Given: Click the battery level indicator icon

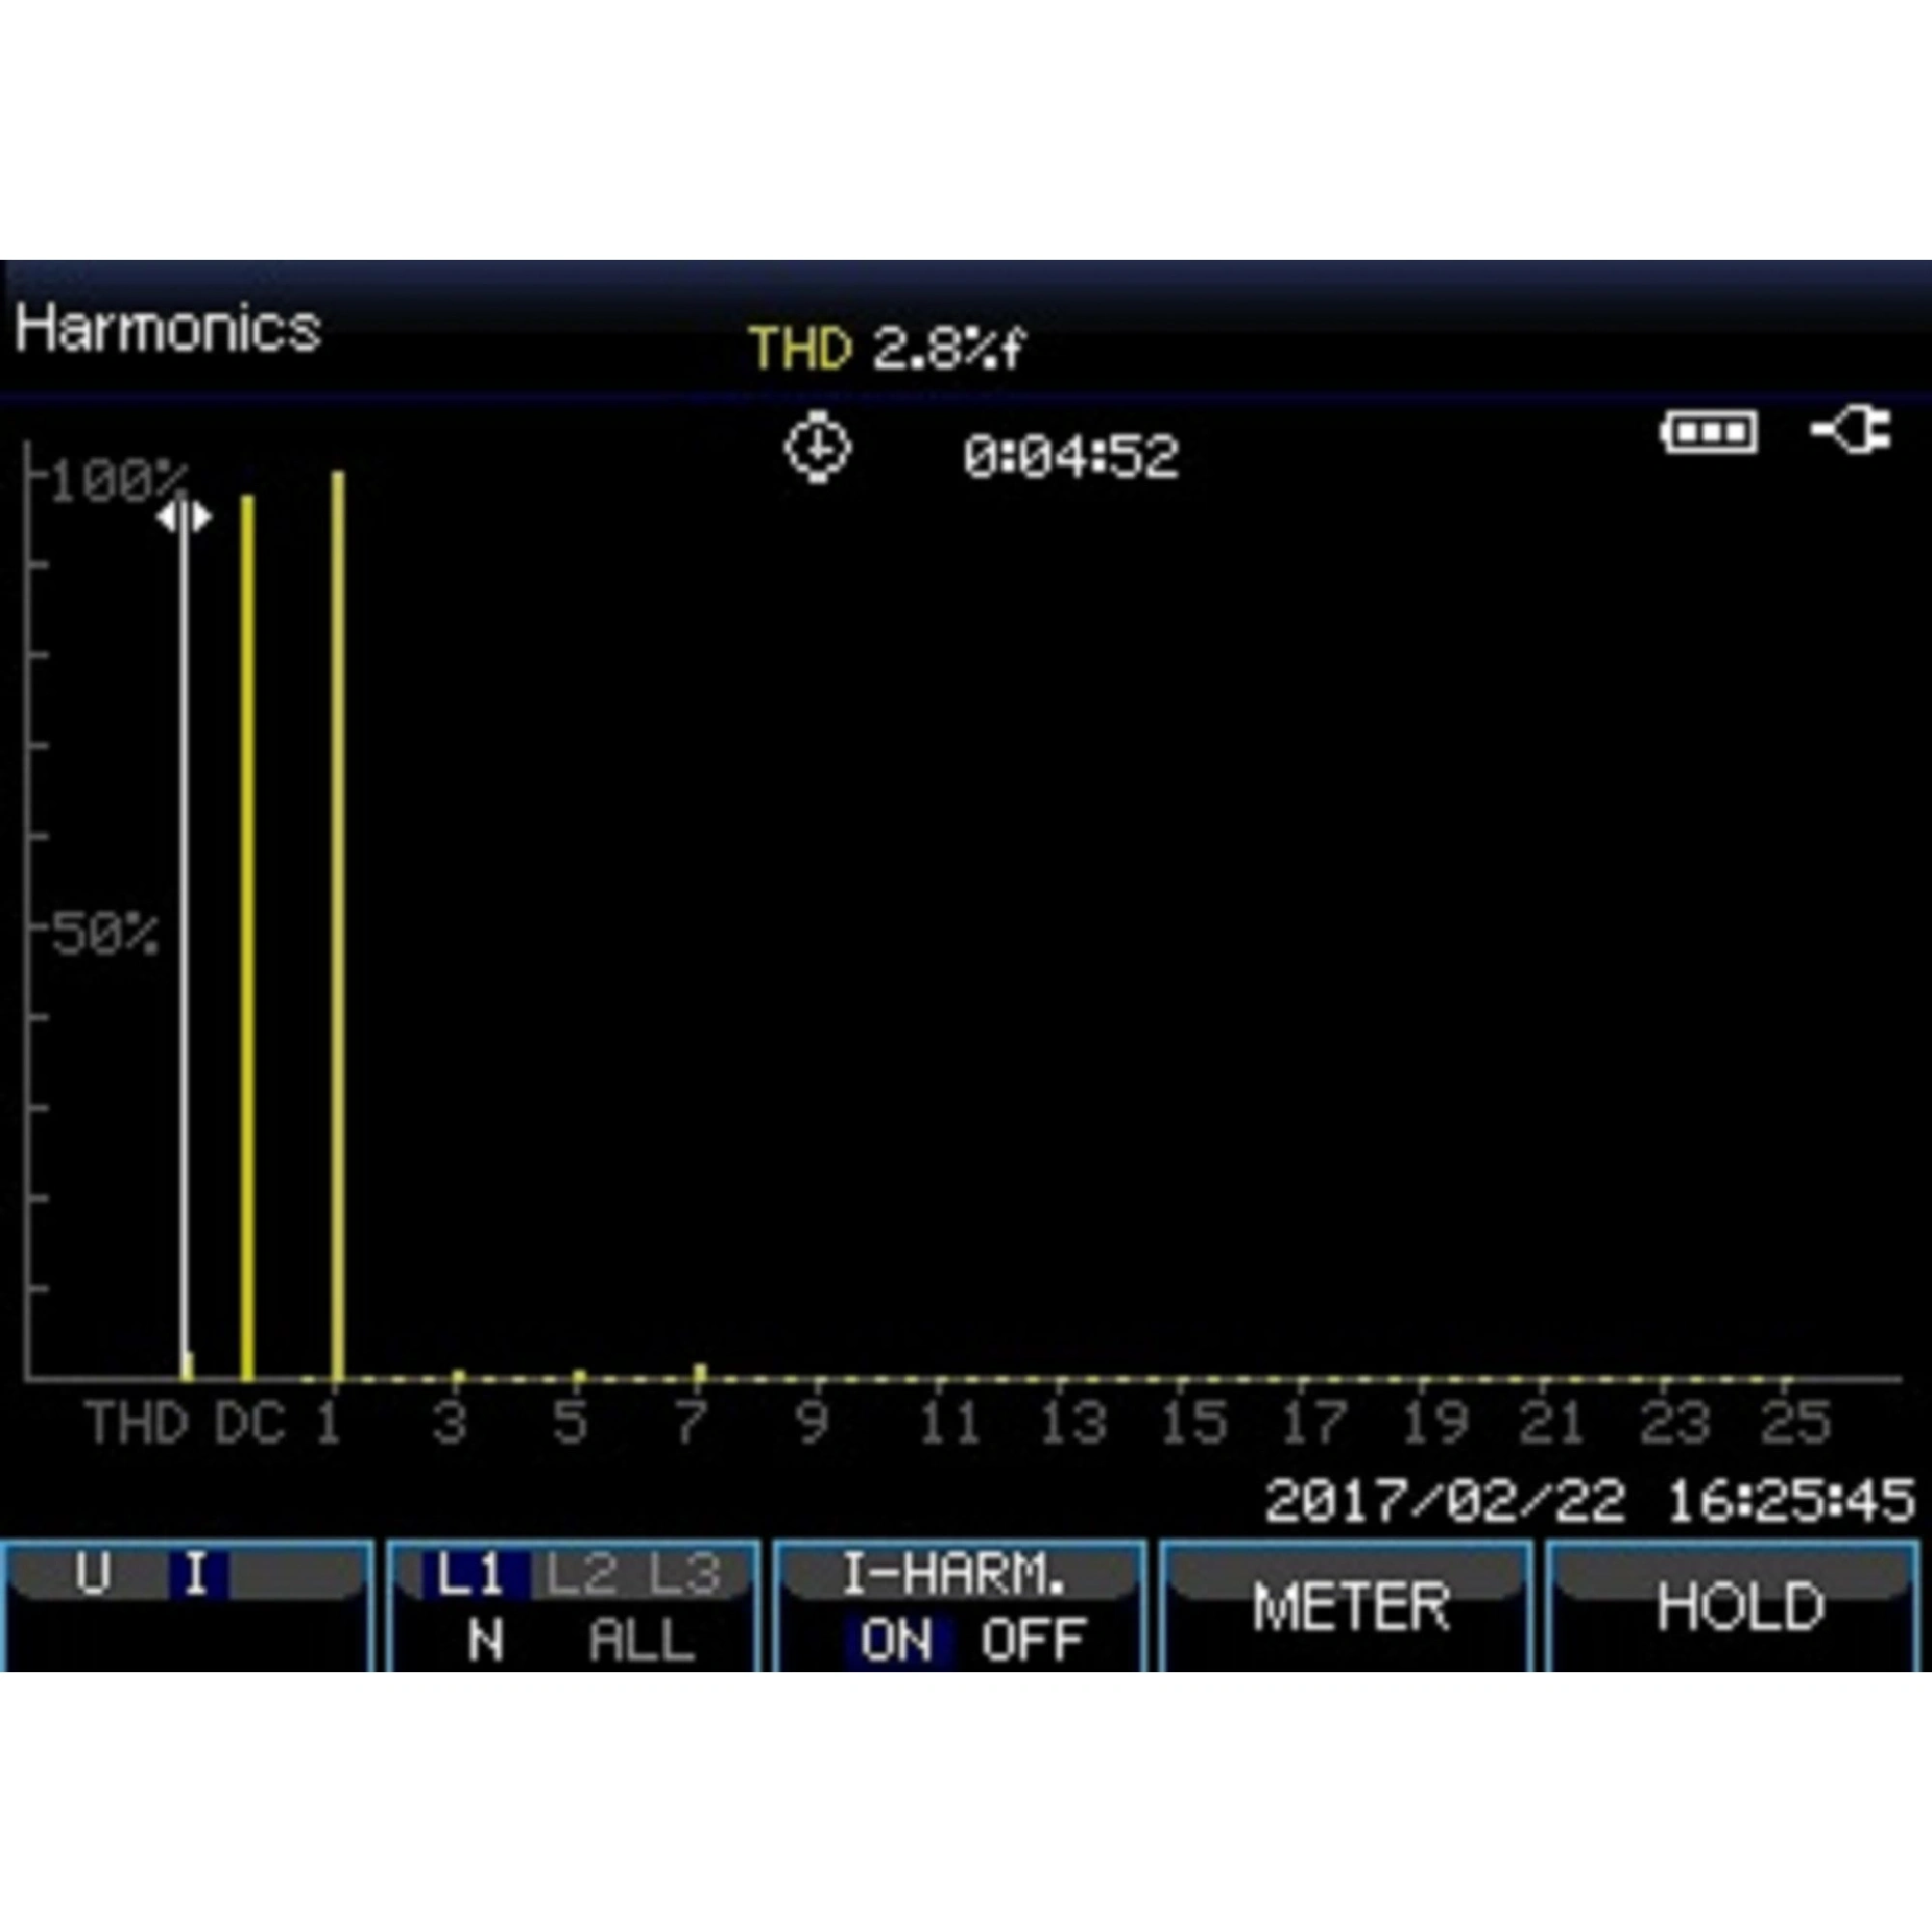Looking at the screenshot, I should coord(1710,433).
